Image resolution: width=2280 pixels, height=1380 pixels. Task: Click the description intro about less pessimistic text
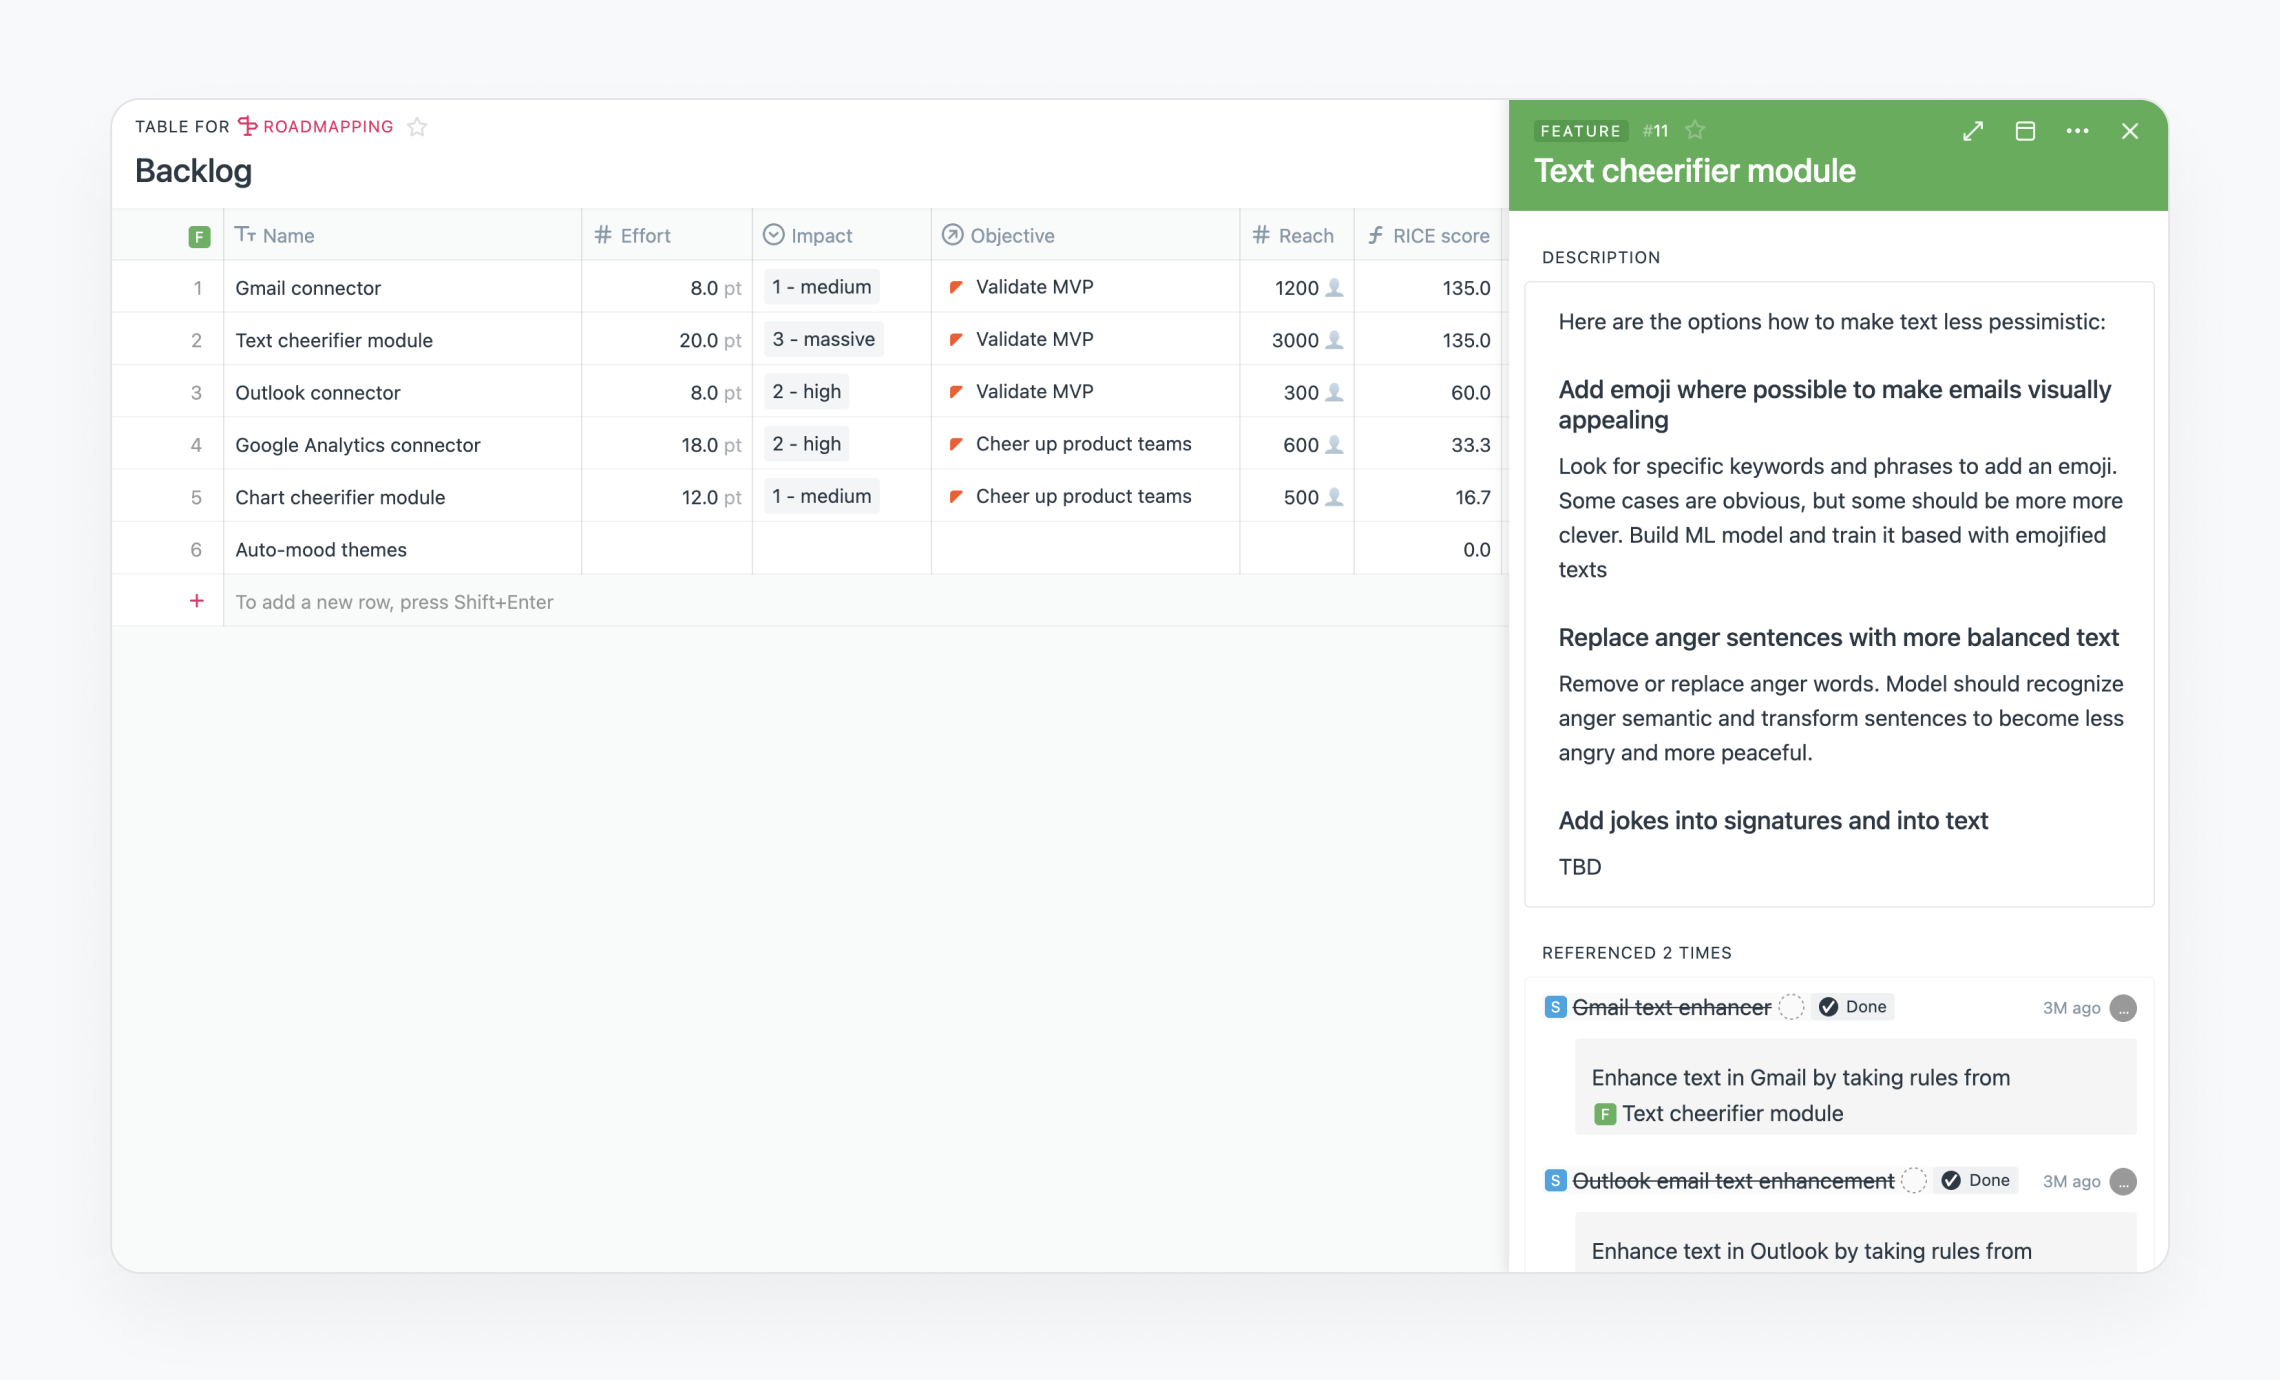[x=1832, y=321]
